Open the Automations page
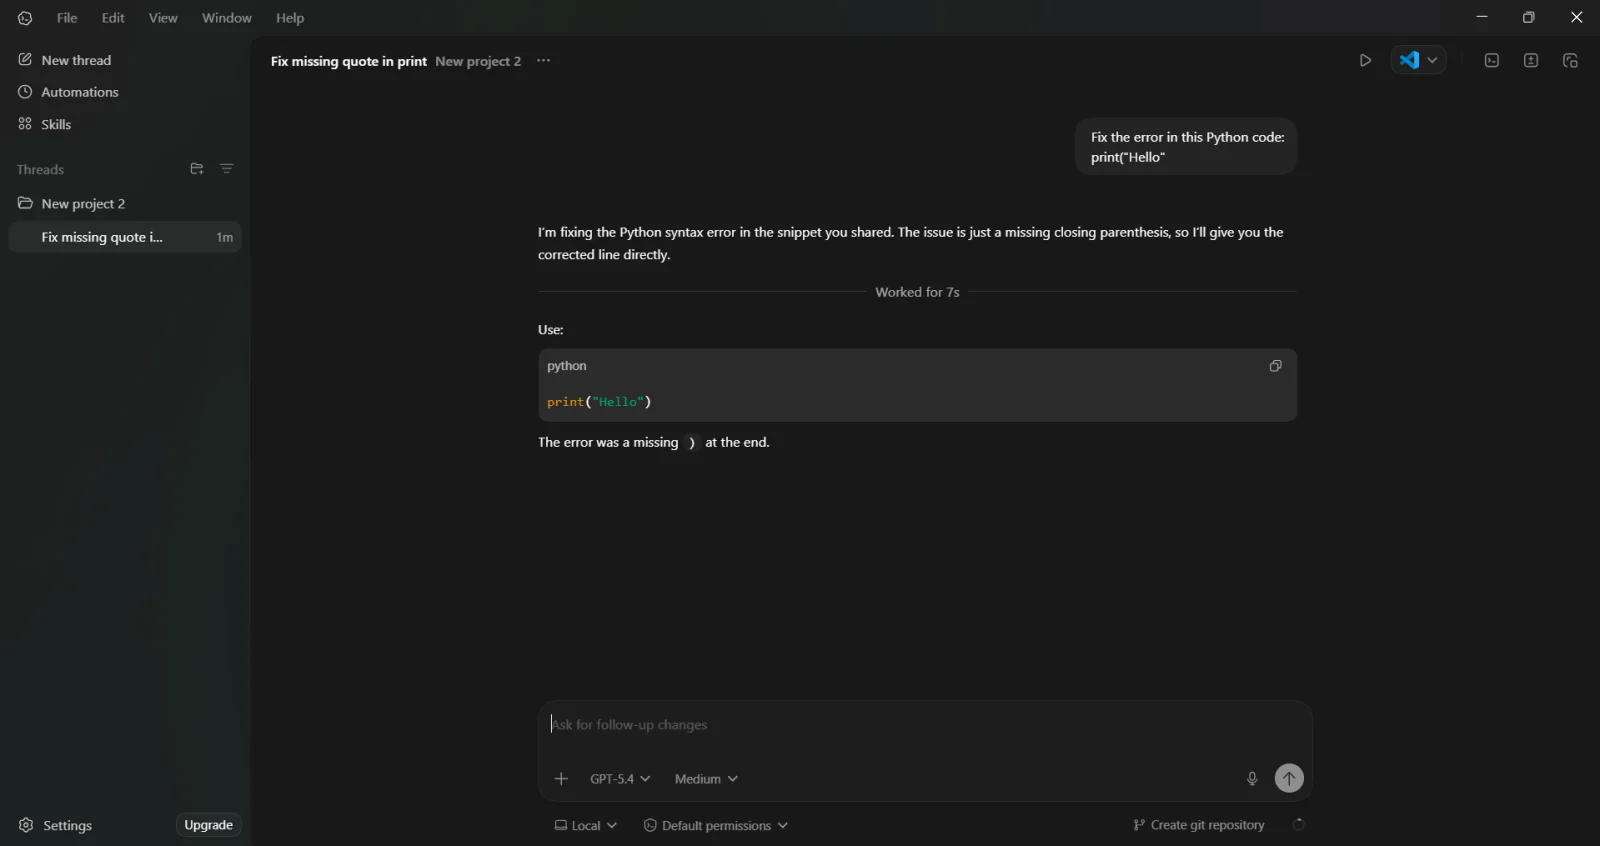This screenshot has height=846, width=1600. [x=68, y=92]
